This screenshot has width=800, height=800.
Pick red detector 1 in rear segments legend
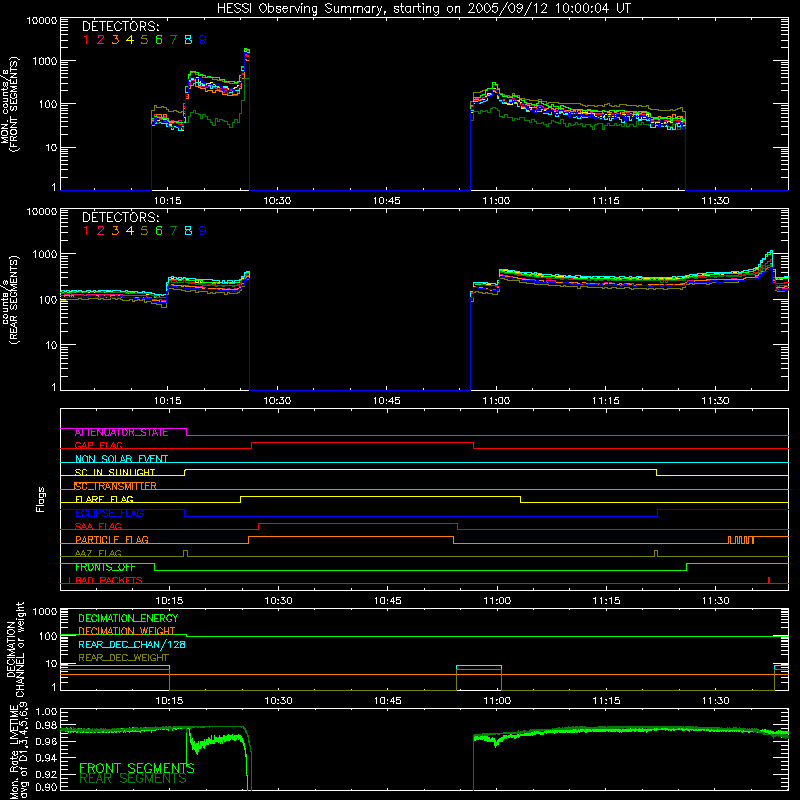86,231
